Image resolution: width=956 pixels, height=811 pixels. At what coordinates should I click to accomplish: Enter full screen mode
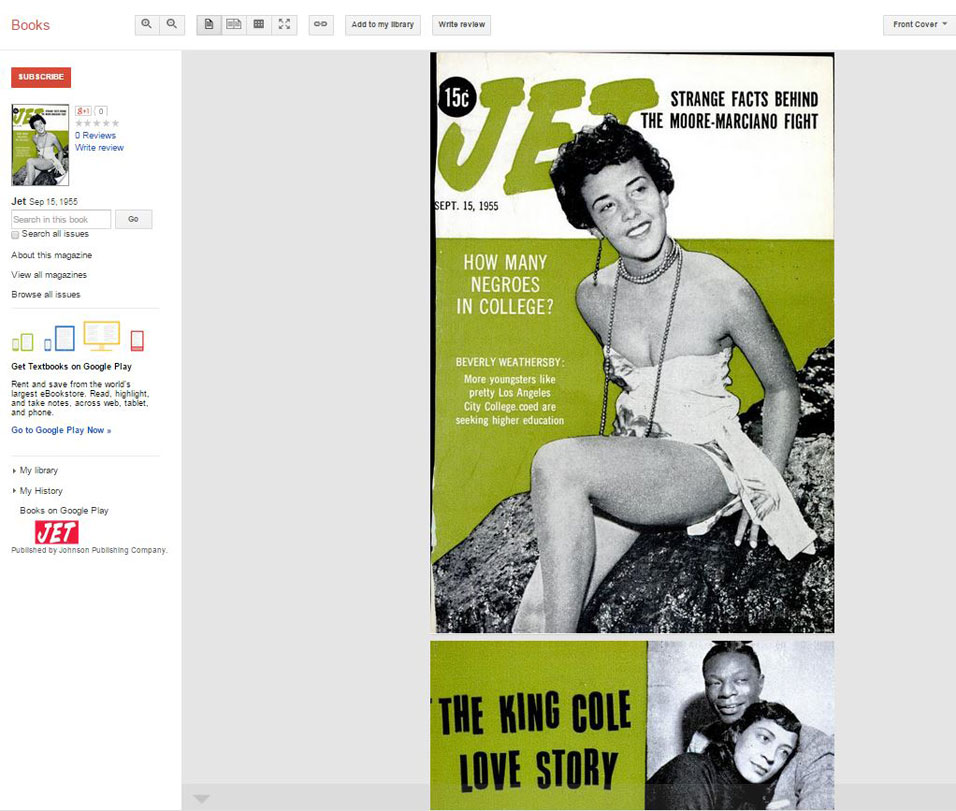pos(284,24)
